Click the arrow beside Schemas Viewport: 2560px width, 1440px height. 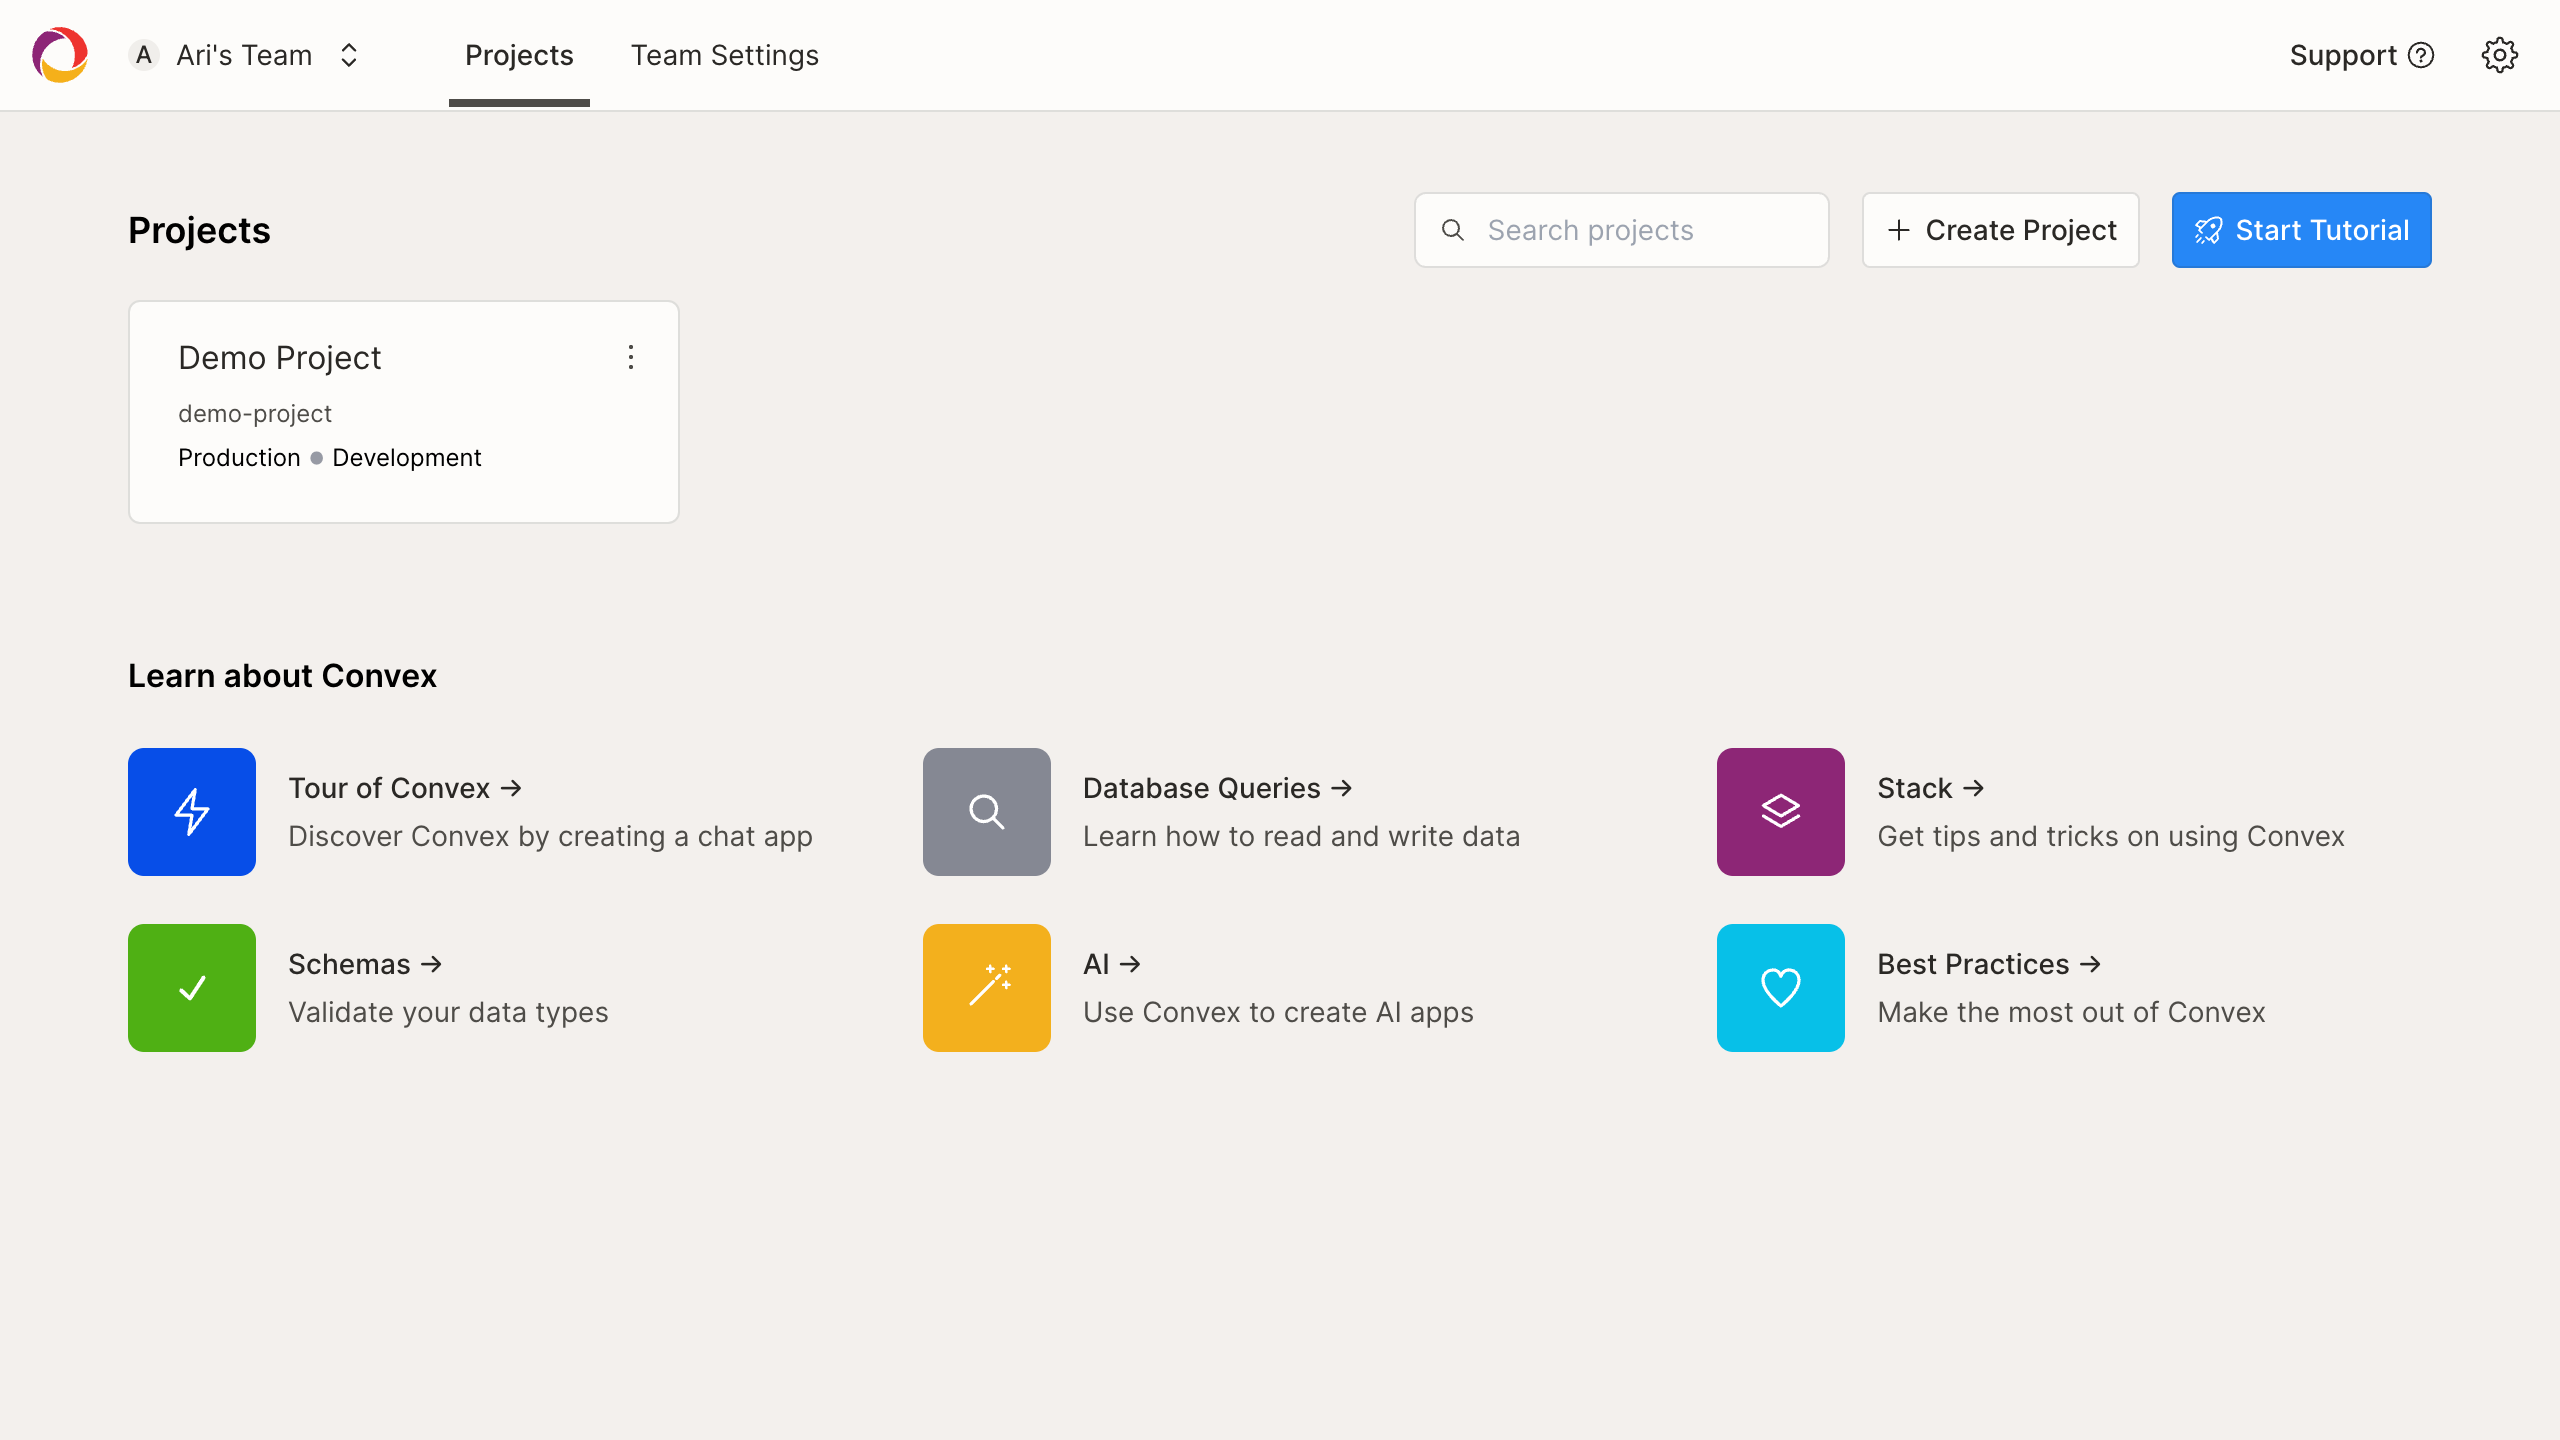point(431,964)
